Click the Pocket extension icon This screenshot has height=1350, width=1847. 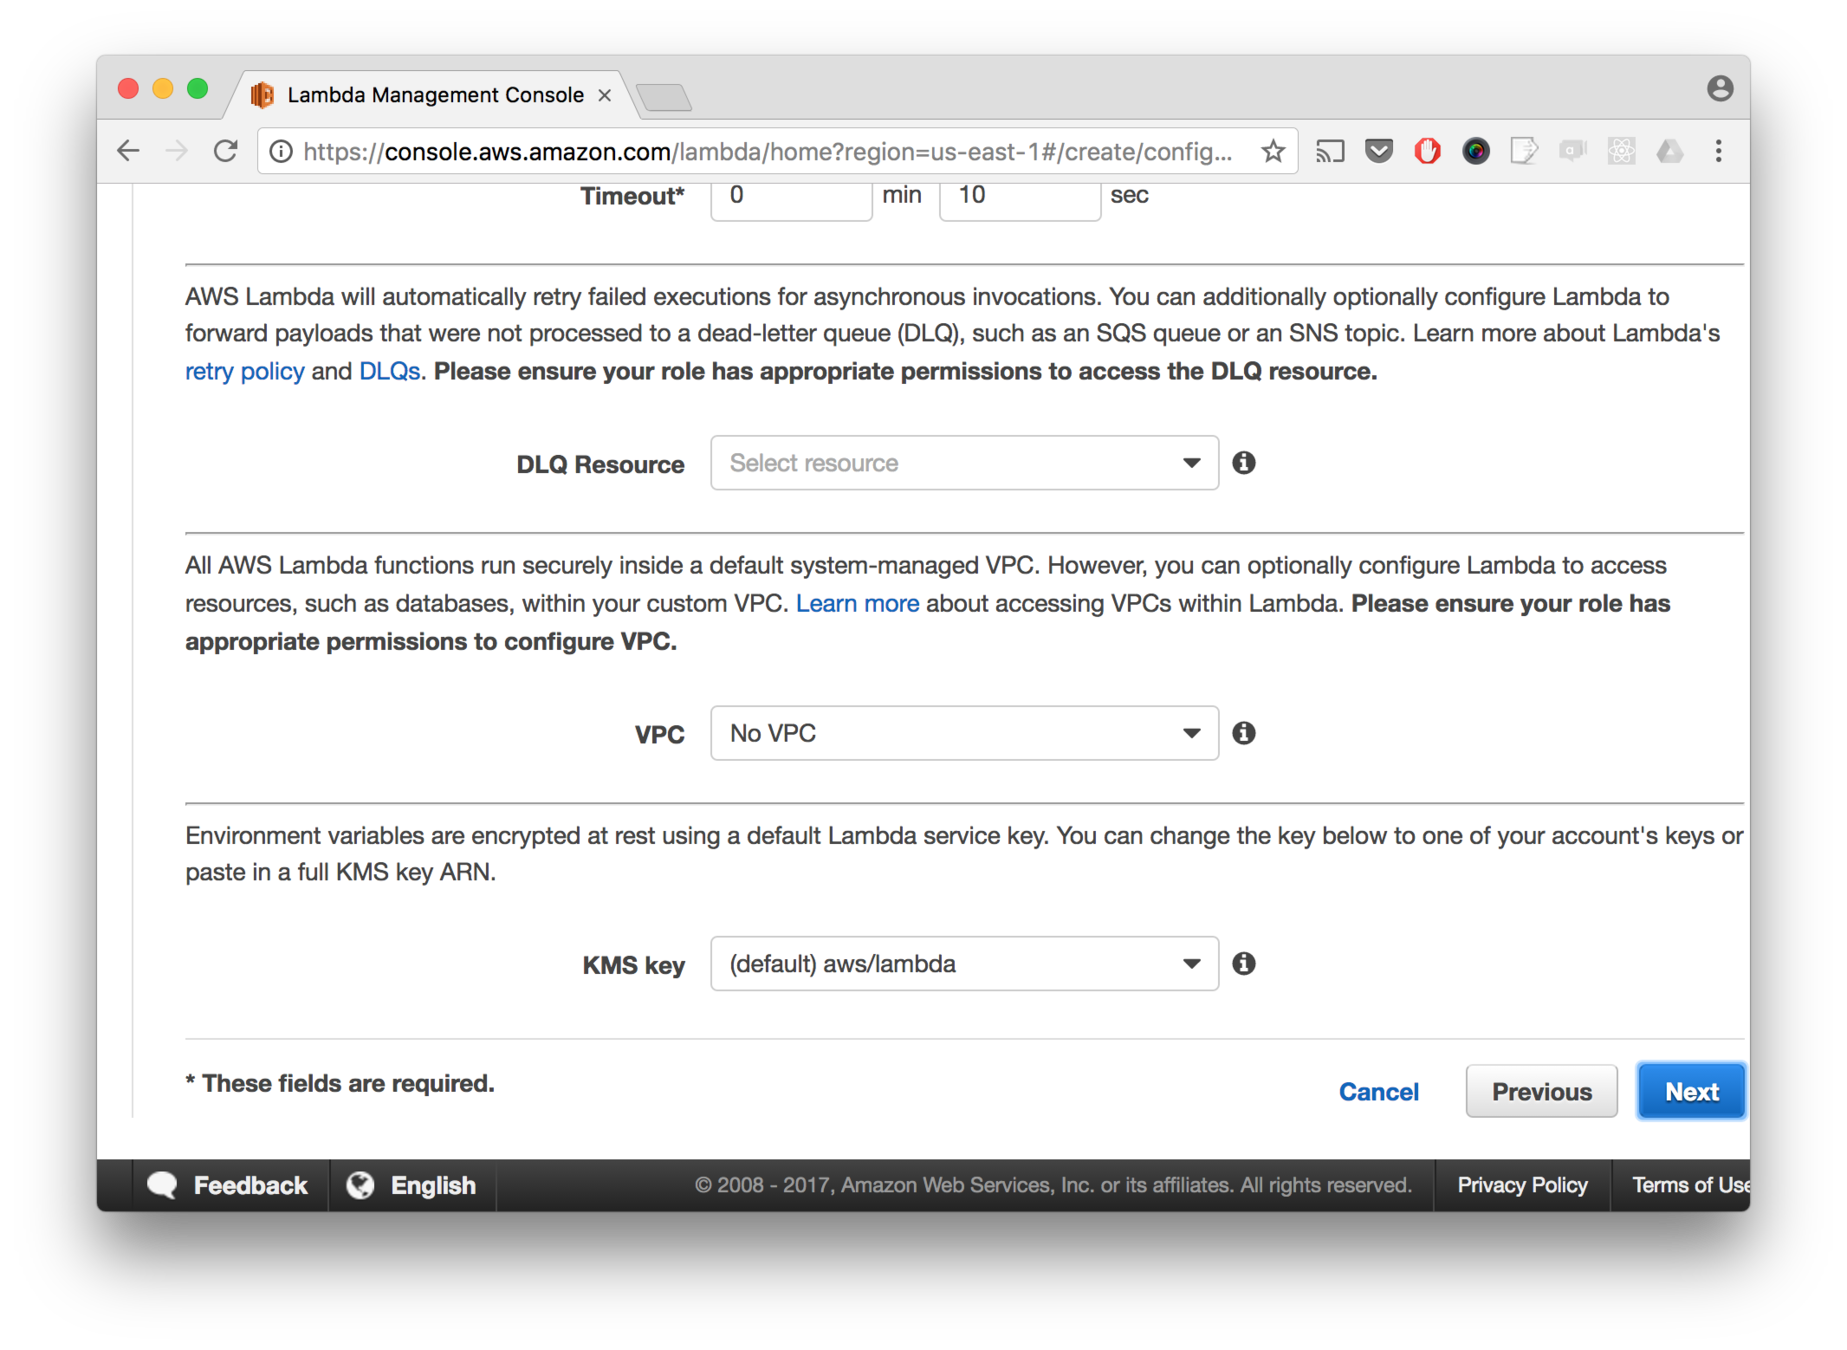pos(1379,151)
